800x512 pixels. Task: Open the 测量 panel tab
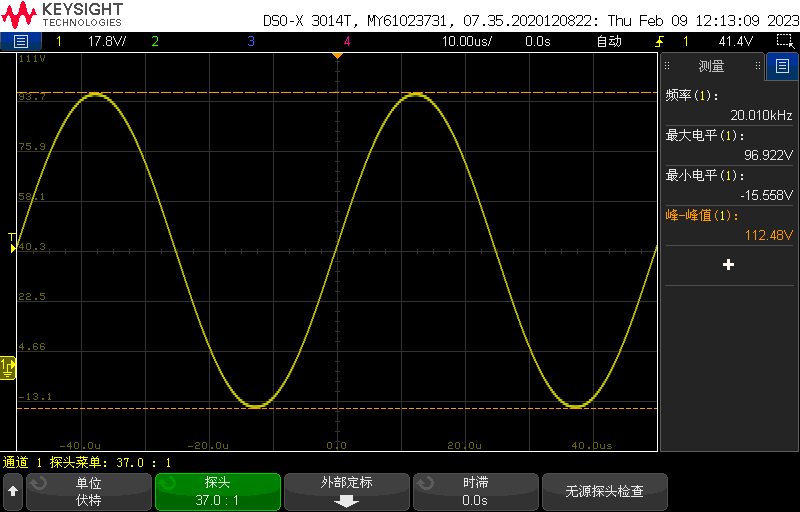tap(711, 67)
